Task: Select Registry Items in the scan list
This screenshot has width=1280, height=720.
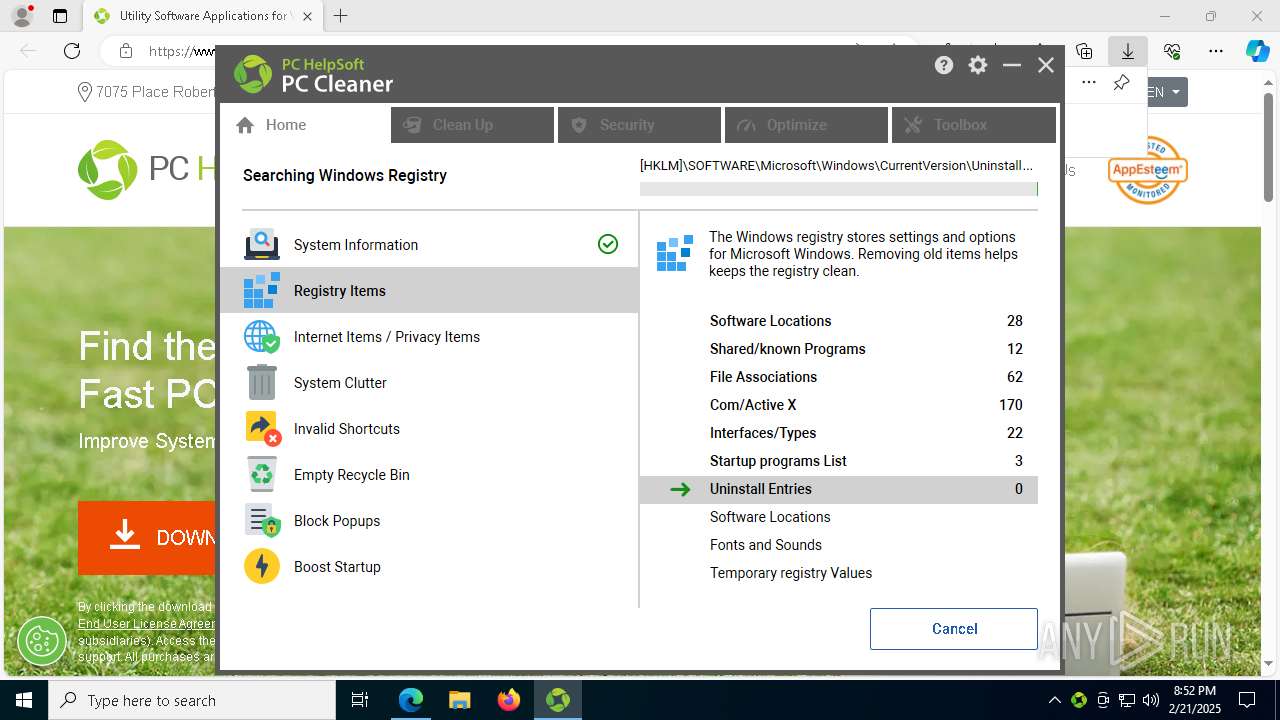Action: click(x=429, y=291)
